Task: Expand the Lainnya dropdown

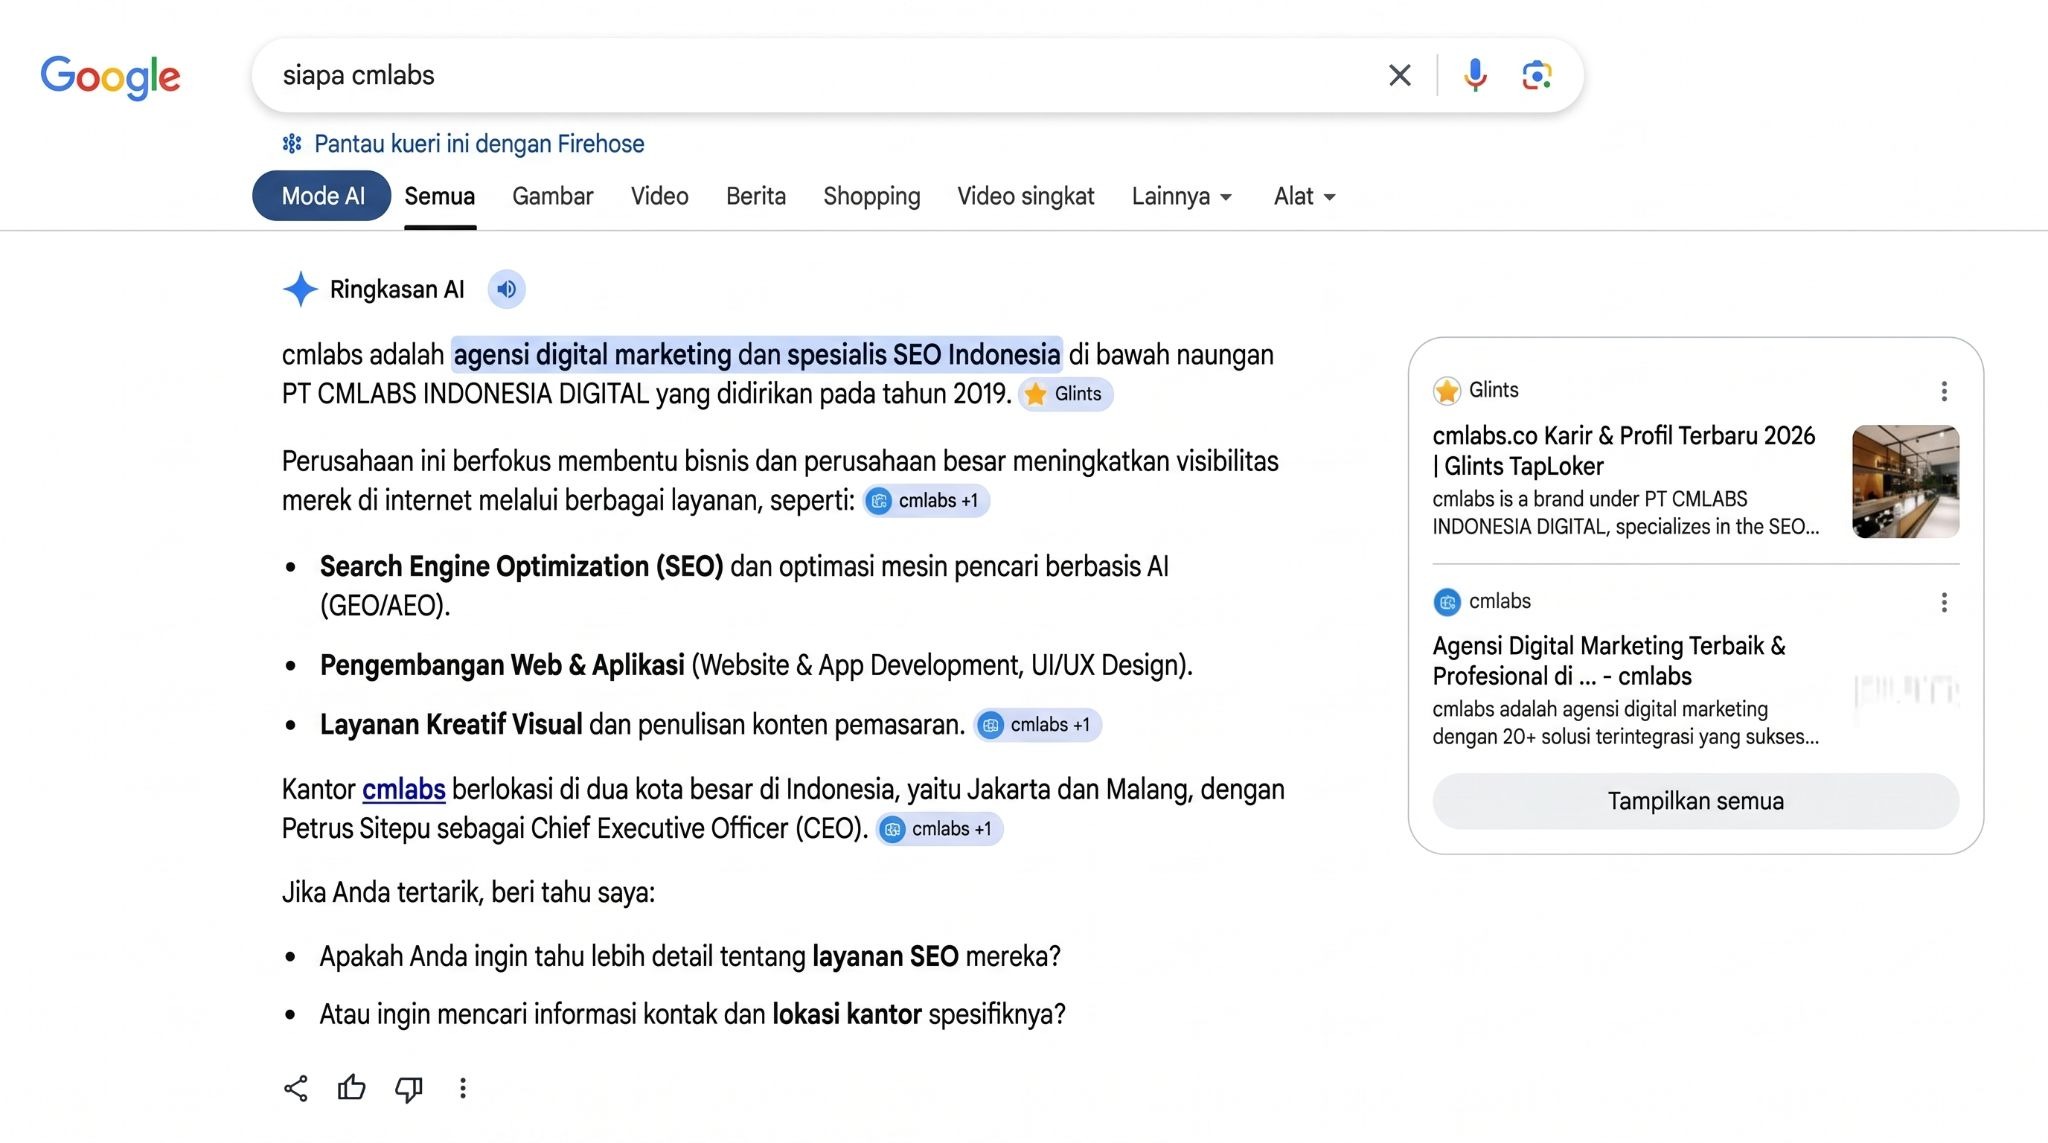Action: coord(1181,196)
